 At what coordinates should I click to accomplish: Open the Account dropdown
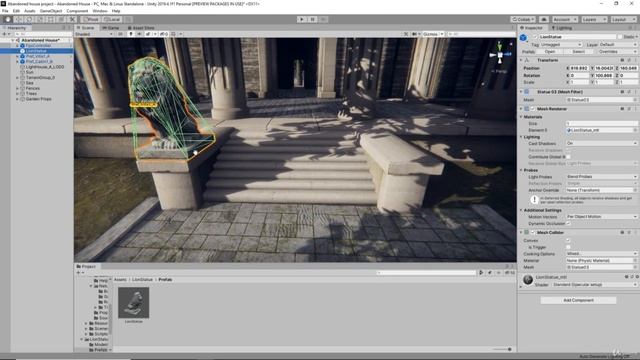point(565,19)
